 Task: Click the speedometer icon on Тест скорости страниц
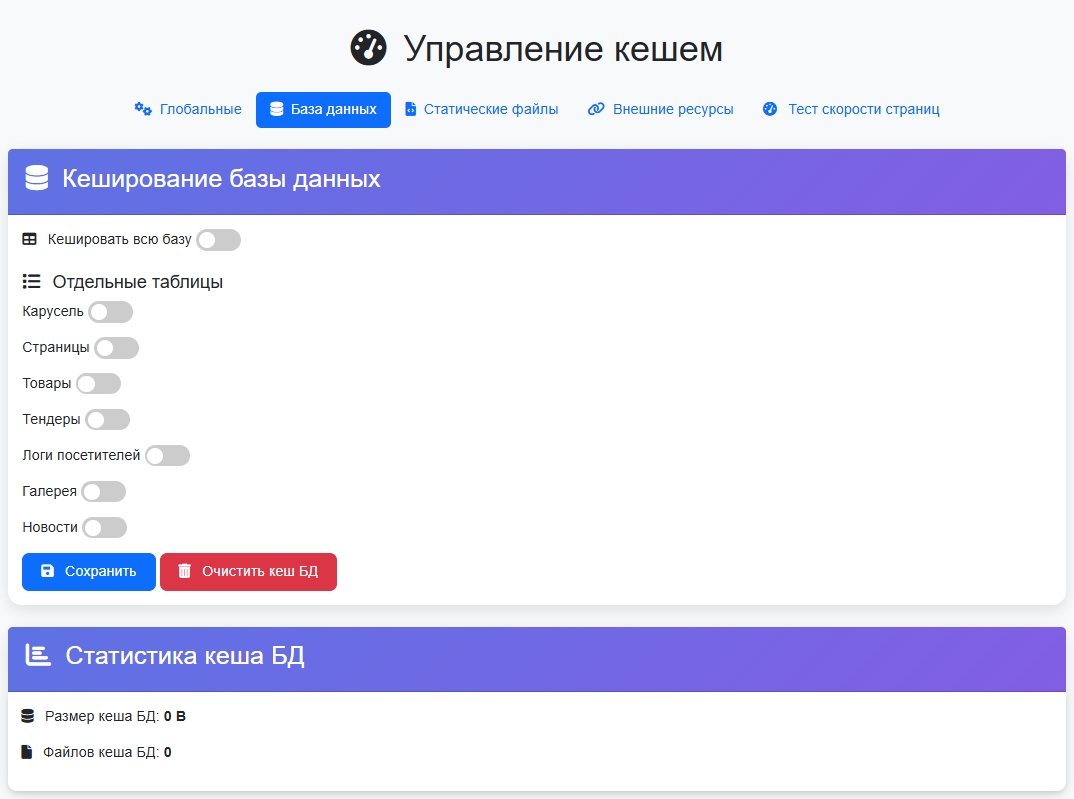pyautogui.click(x=770, y=109)
